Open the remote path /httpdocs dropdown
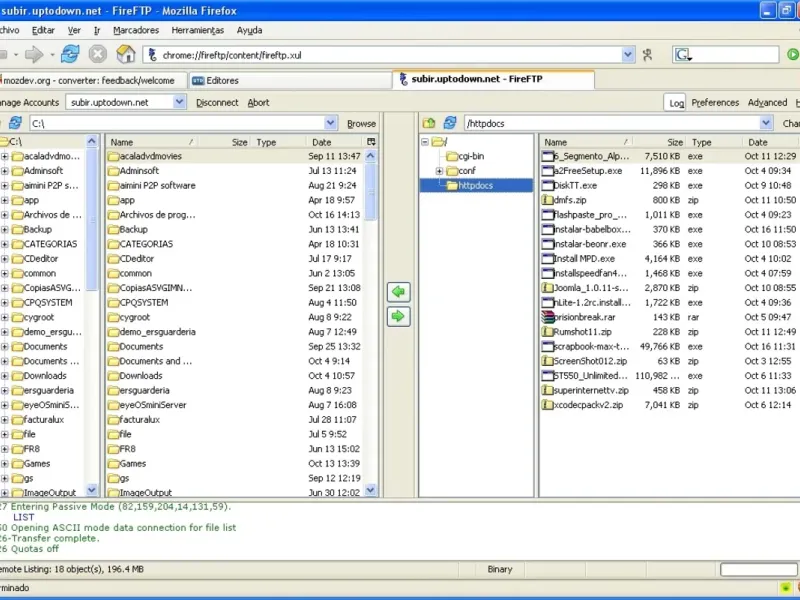 766,123
